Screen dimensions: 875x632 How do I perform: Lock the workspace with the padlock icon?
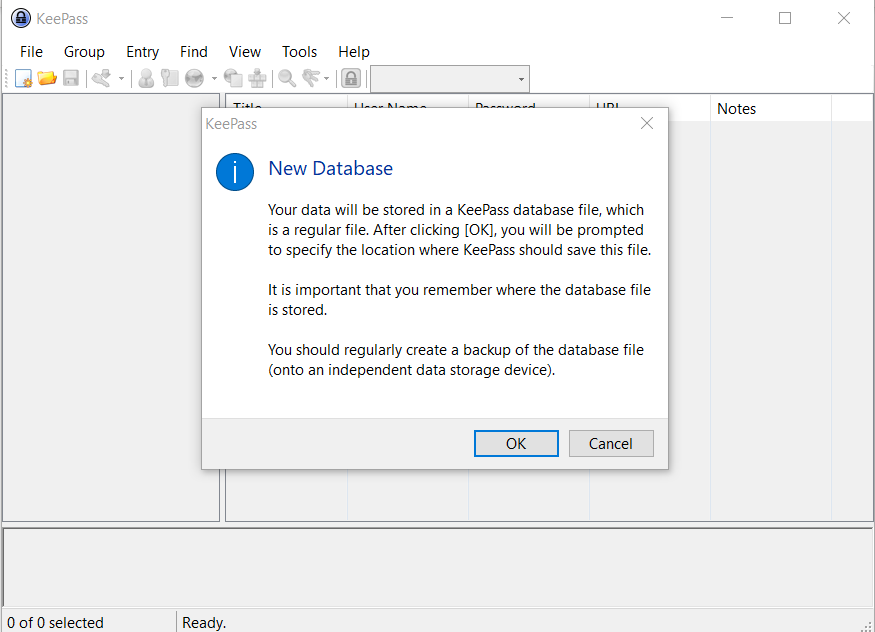(x=351, y=78)
